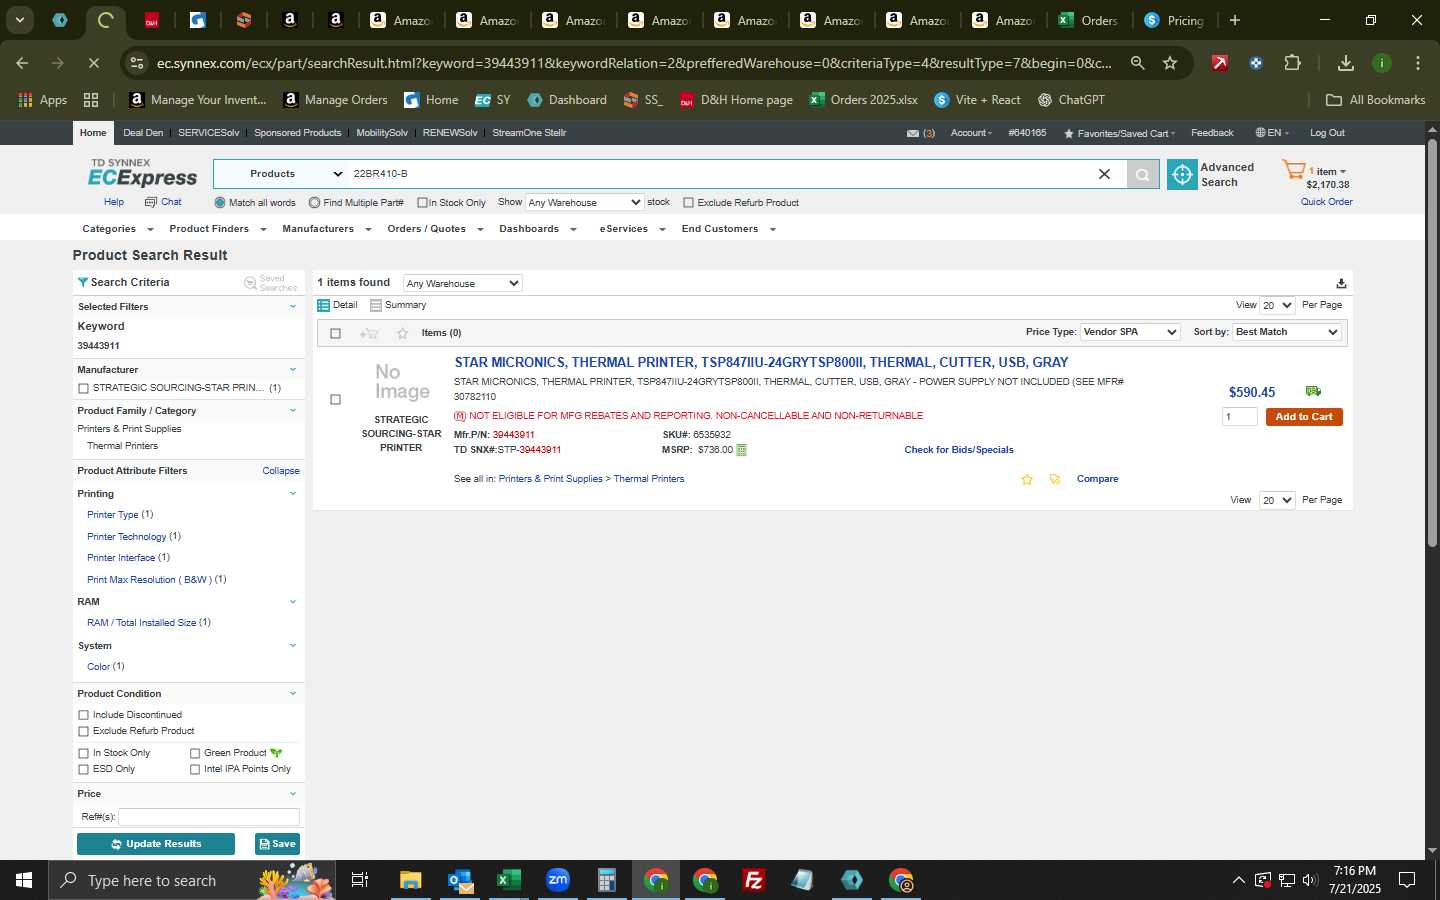Switch to Summary view icon
The image size is (1440, 900).
click(x=376, y=305)
